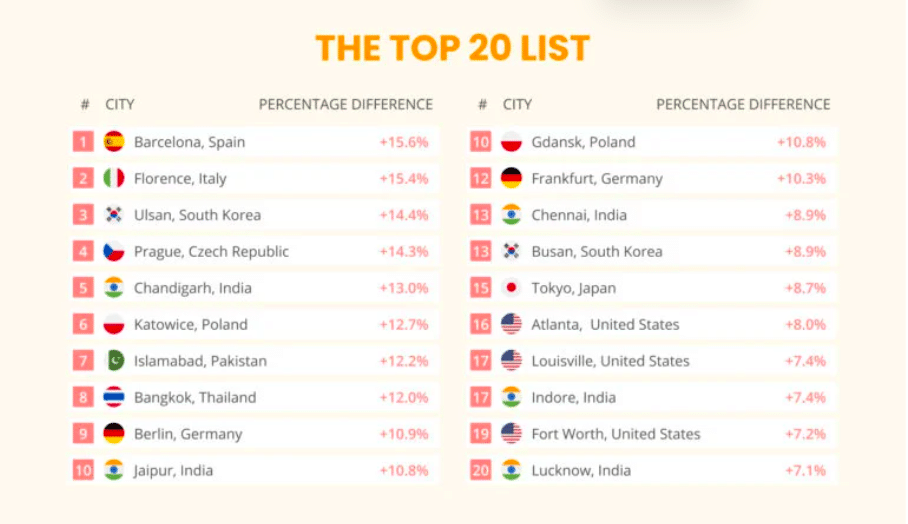The height and width of the screenshot is (524, 908).
Task: Click the Czech flag next to Prague
Action: (114, 251)
